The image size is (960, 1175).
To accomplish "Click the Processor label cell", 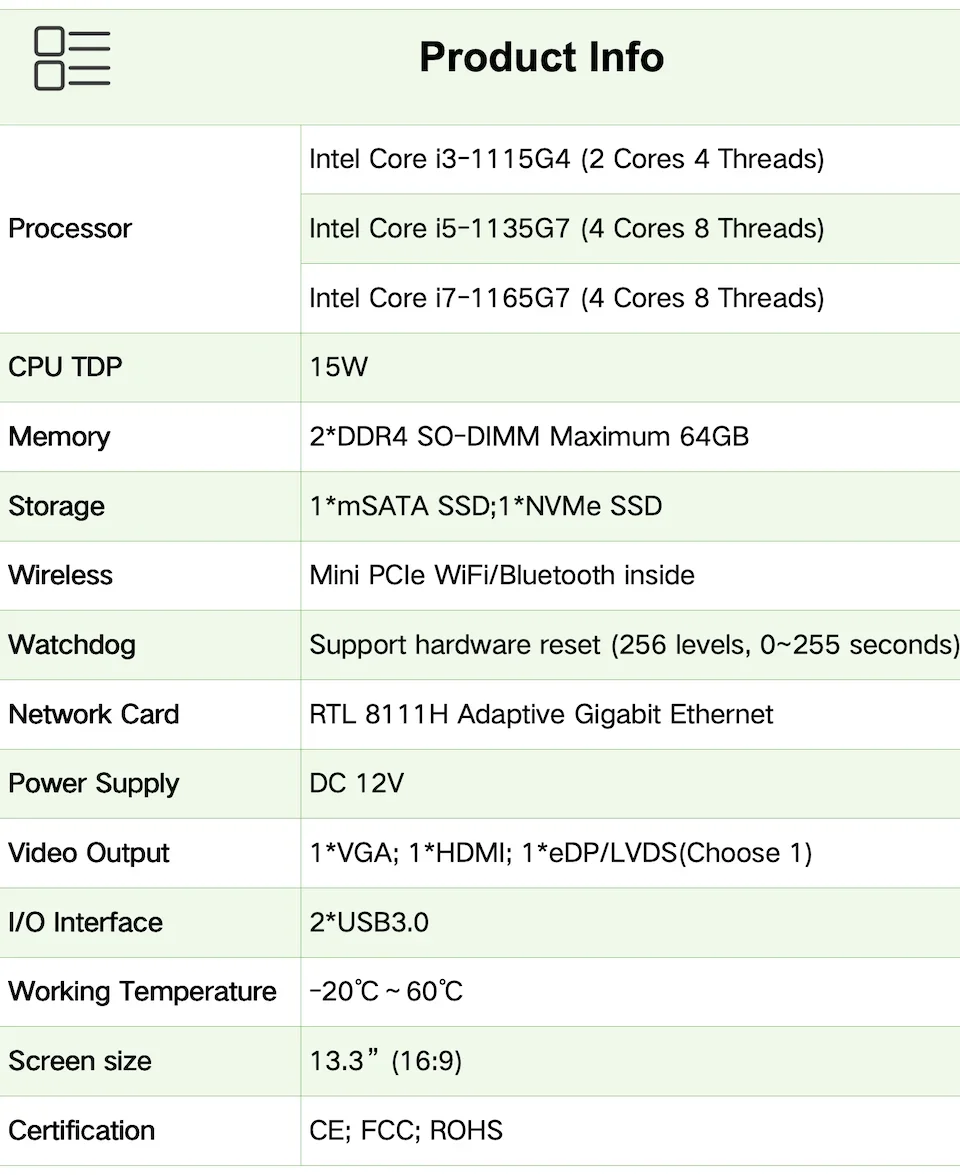I will pos(70,228).
